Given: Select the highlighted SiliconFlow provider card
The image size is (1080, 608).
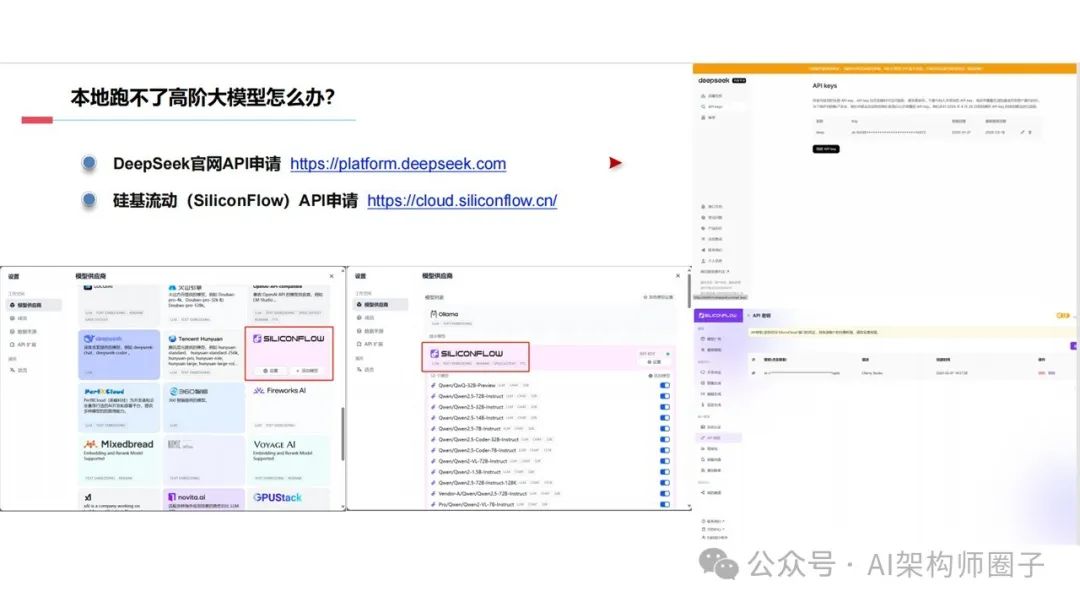Looking at the screenshot, I should tap(289, 353).
